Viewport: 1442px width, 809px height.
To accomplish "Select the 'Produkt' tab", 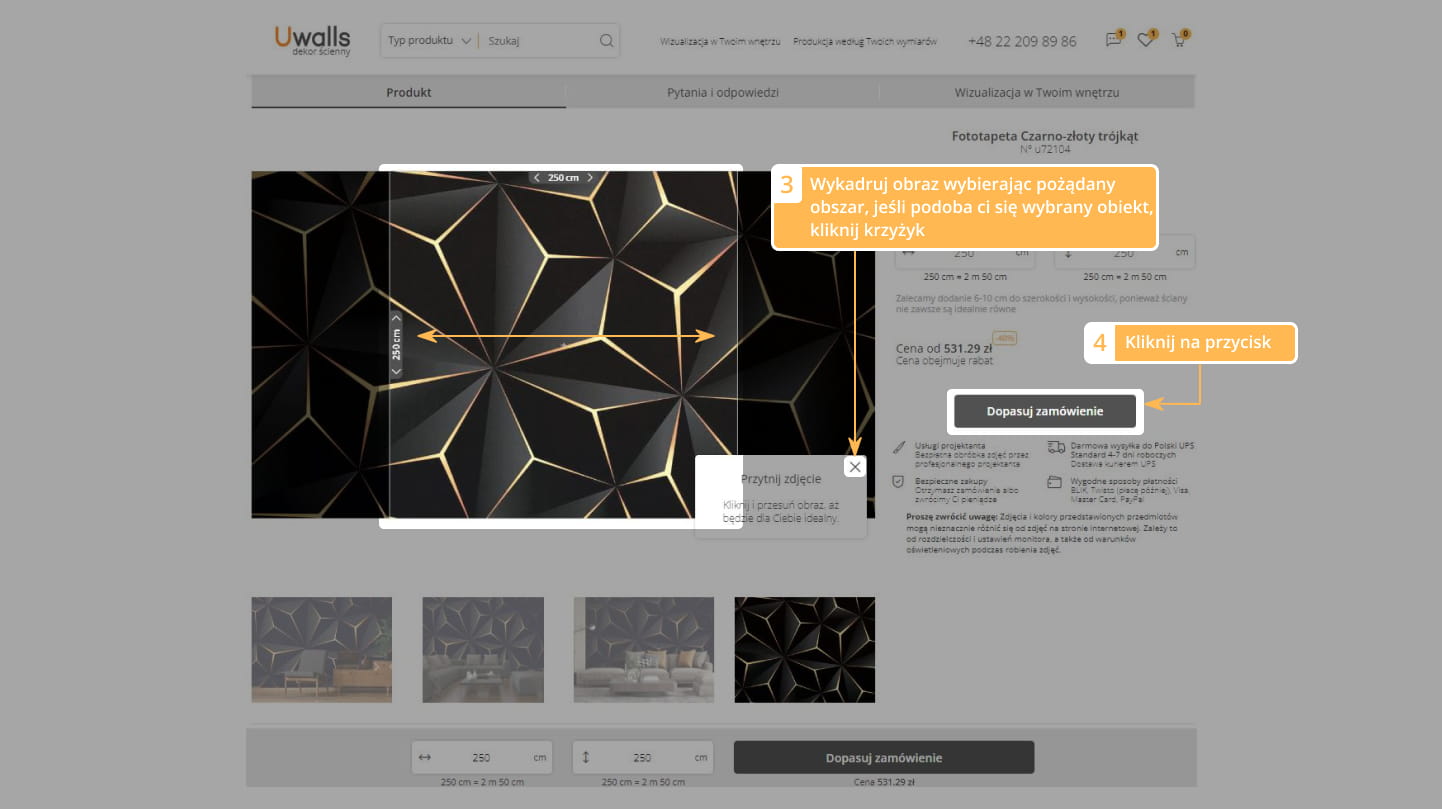I will (x=408, y=92).
